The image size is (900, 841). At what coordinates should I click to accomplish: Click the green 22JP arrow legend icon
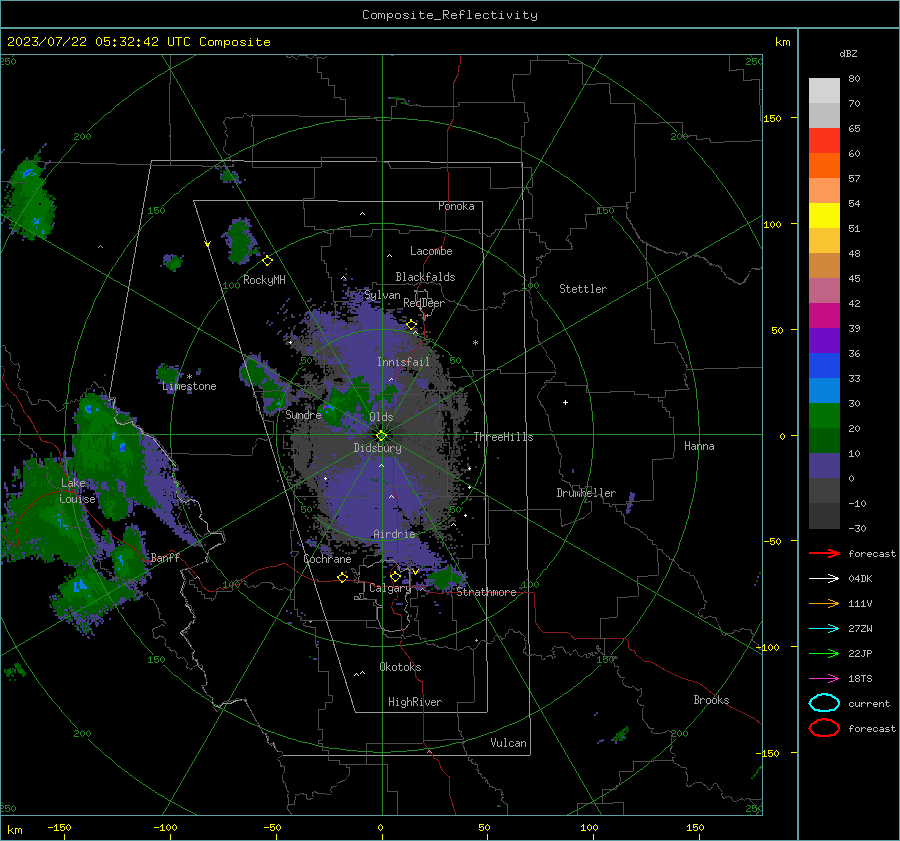click(x=824, y=653)
